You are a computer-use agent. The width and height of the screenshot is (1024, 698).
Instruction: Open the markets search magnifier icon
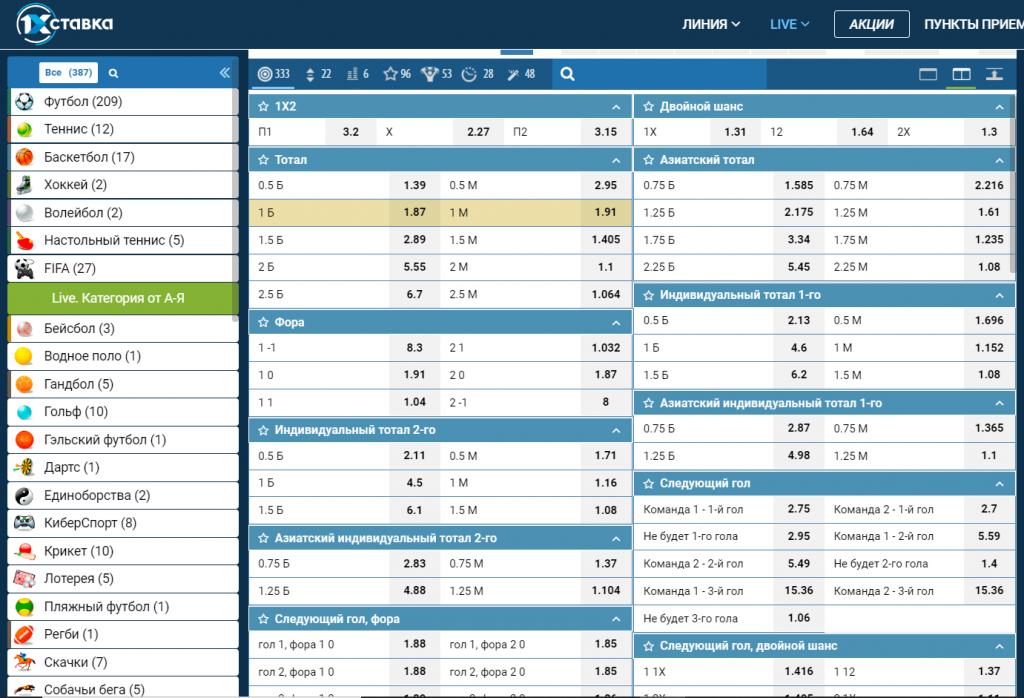567,74
